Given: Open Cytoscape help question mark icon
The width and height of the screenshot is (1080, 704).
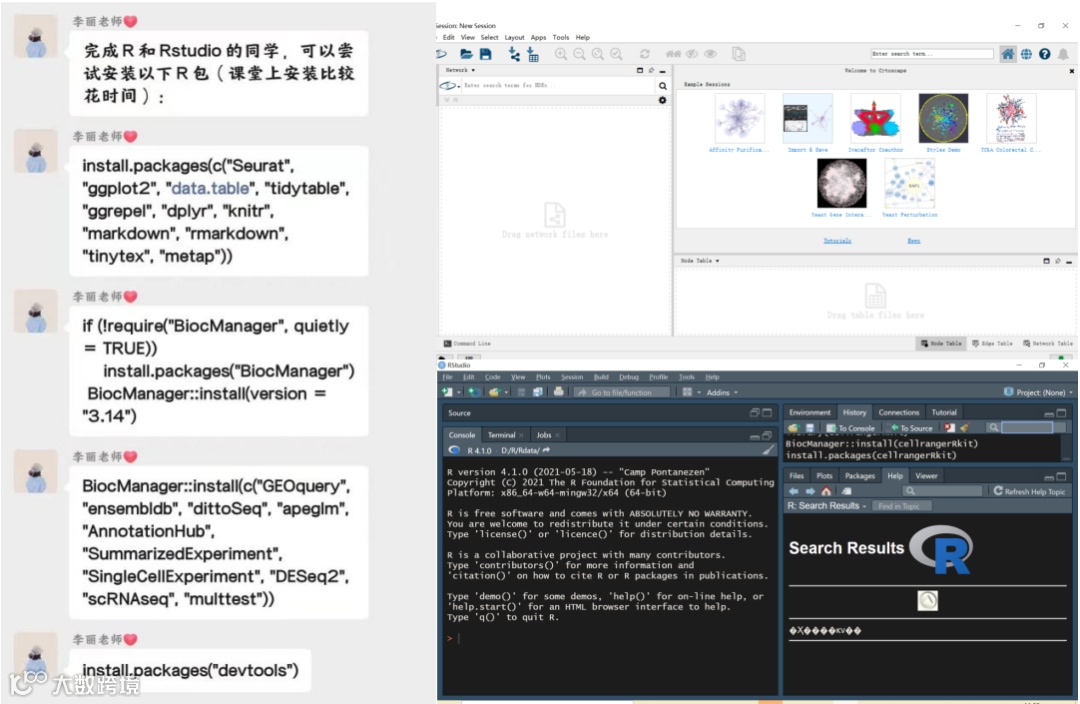Looking at the screenshot, I should click(x=1045, y=54).
